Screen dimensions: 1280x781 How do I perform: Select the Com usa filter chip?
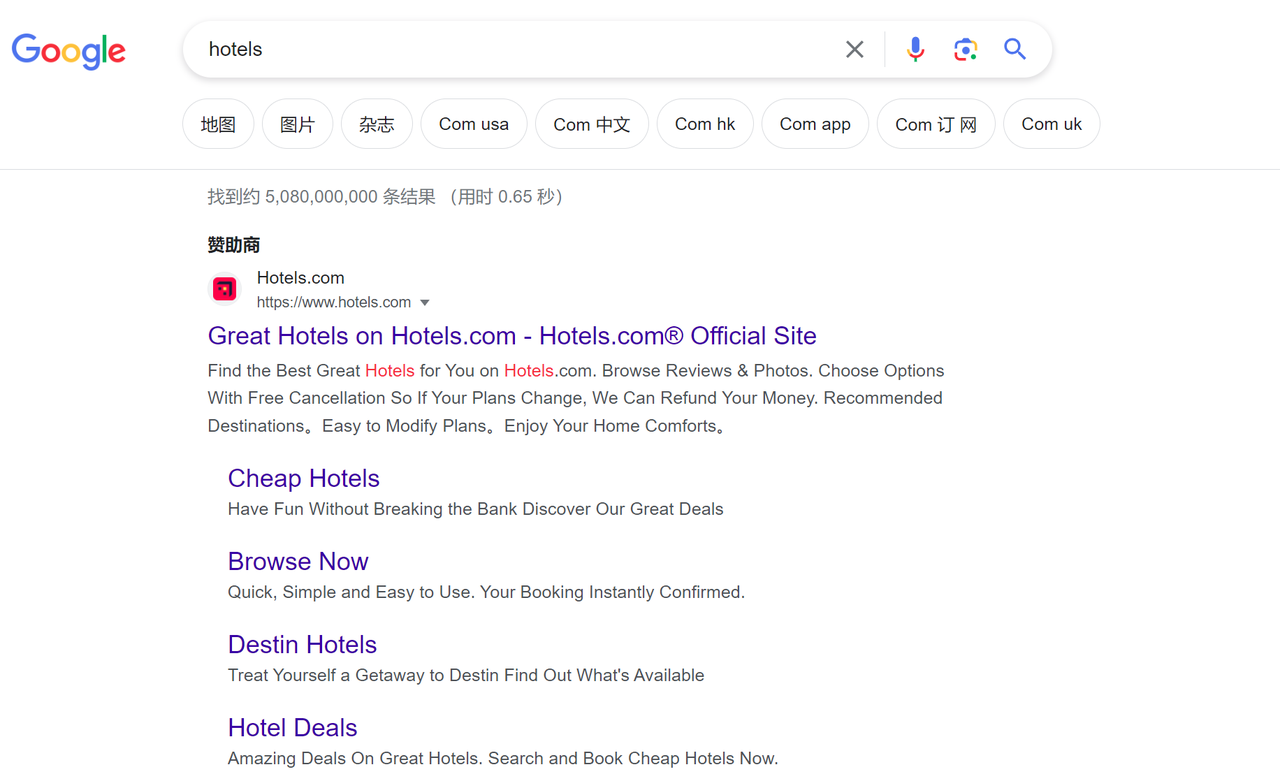click(473, 123)
